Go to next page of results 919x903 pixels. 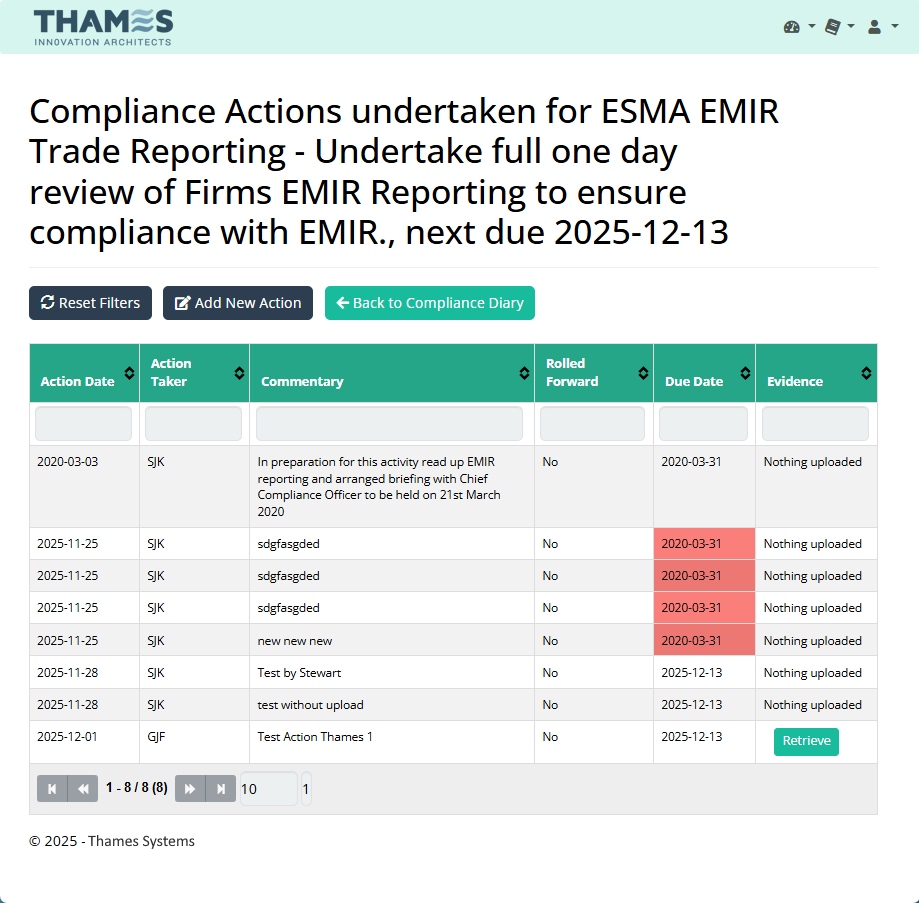click(x=190, y=789)
